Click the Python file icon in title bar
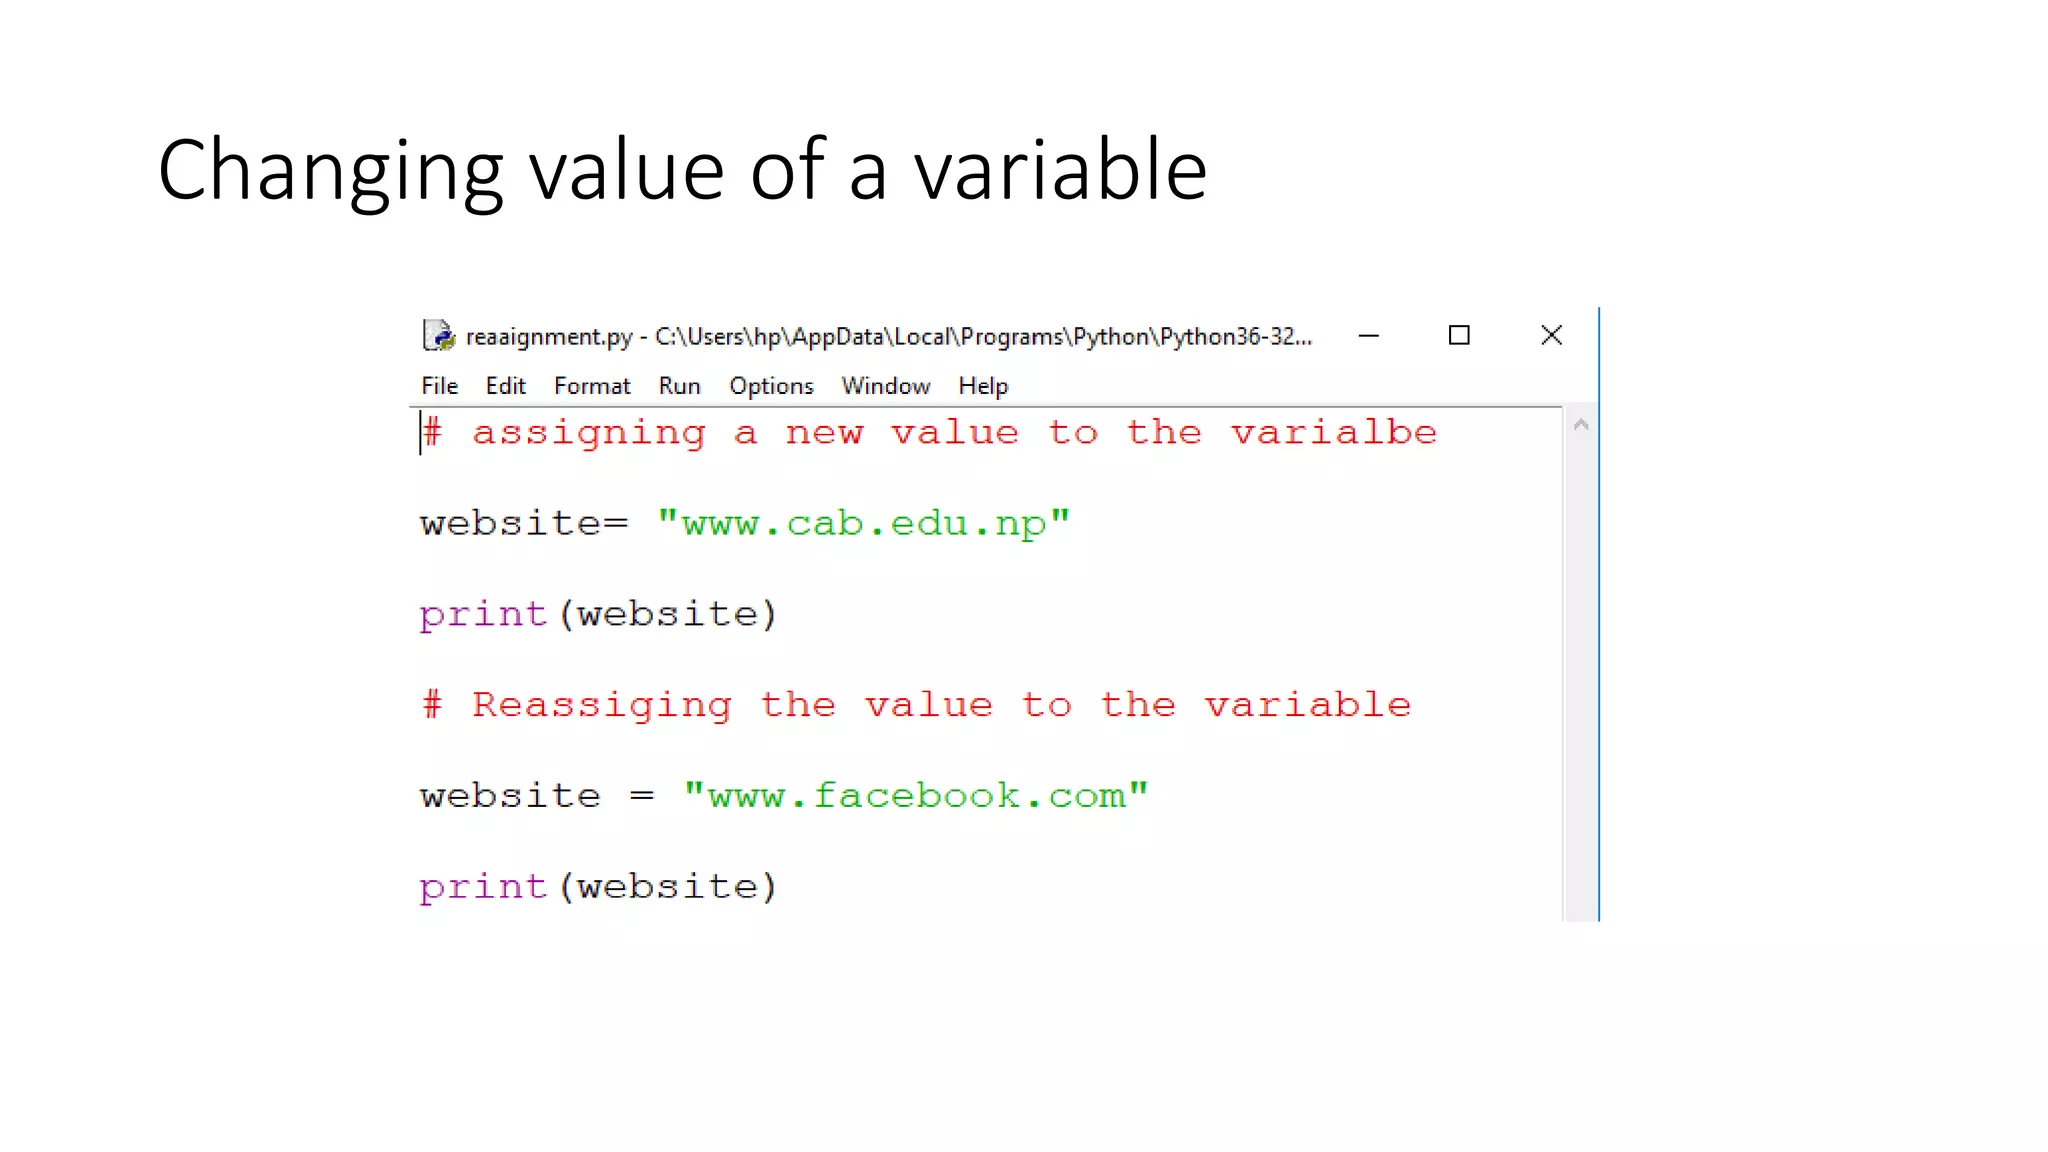The height and width of the screenshot is (1152, 2048). [439, 336]
